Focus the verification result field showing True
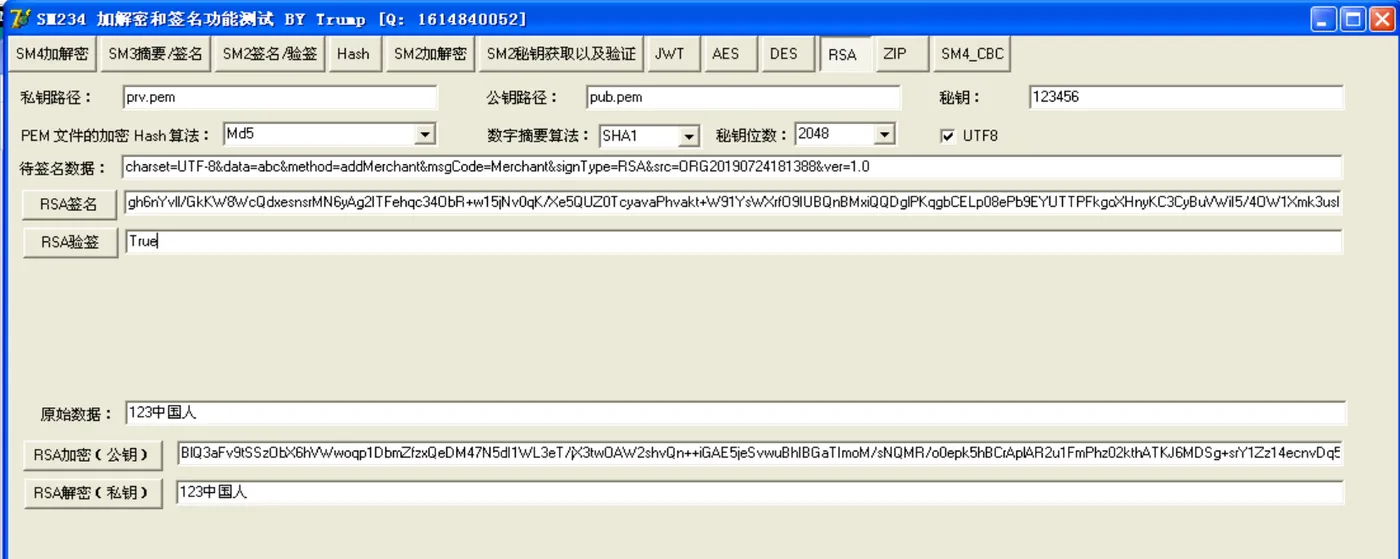 [x=733, y=242]
